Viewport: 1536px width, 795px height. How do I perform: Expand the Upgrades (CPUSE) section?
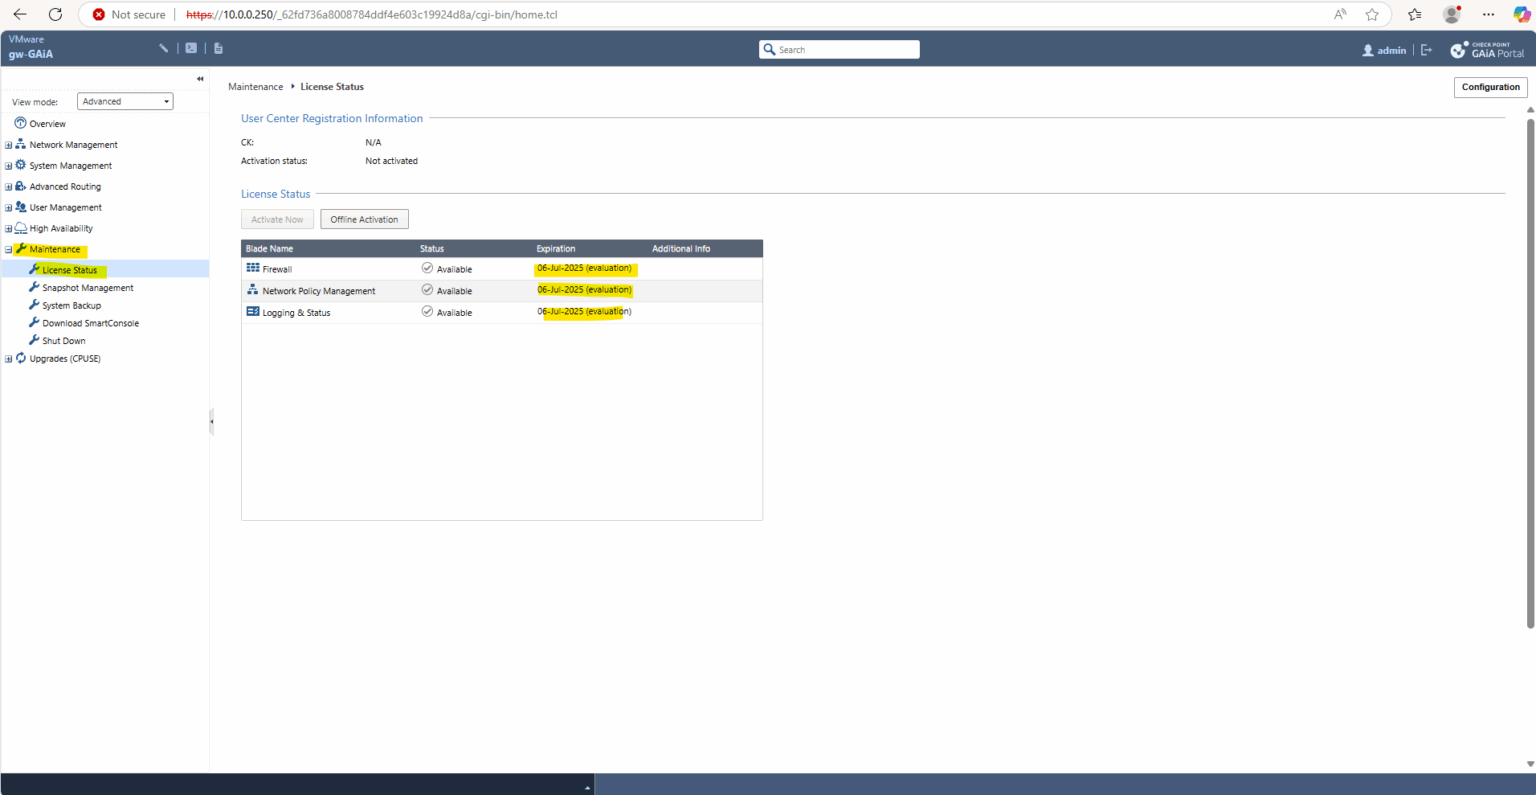click(x=8, y=358)
